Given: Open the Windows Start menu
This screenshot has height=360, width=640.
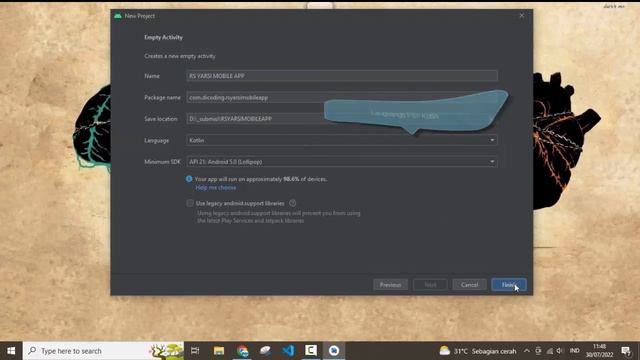Looking at the screenshot, I should 11,351.
